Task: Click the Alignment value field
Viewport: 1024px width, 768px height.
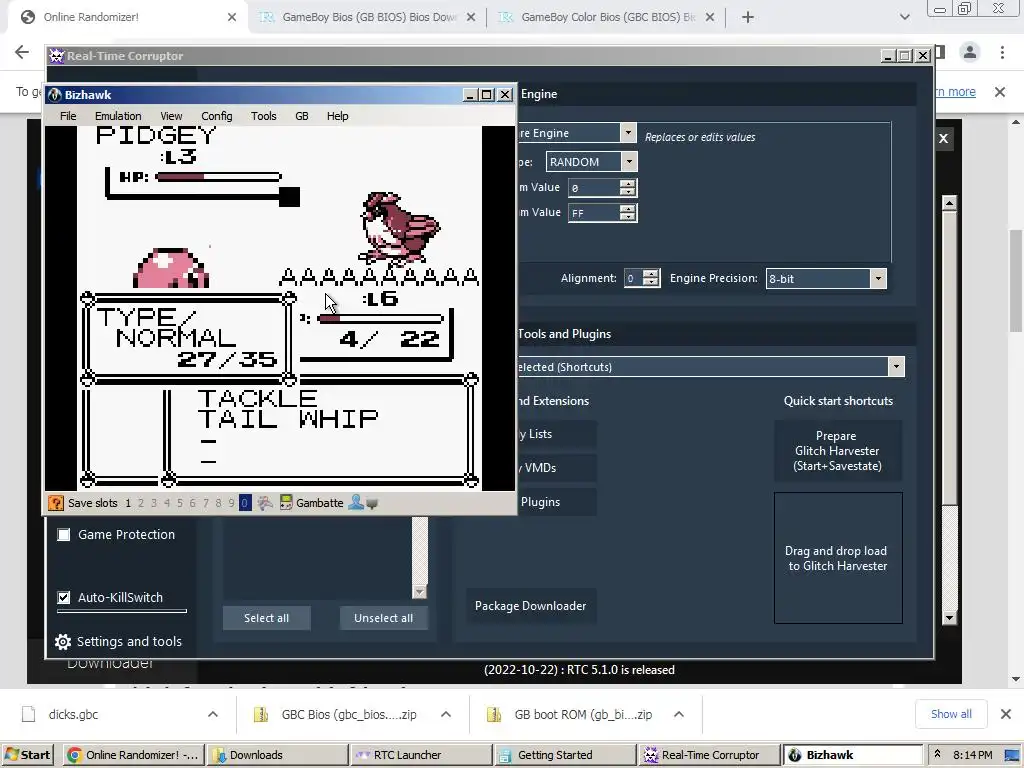Action: (x=633, y=278)
